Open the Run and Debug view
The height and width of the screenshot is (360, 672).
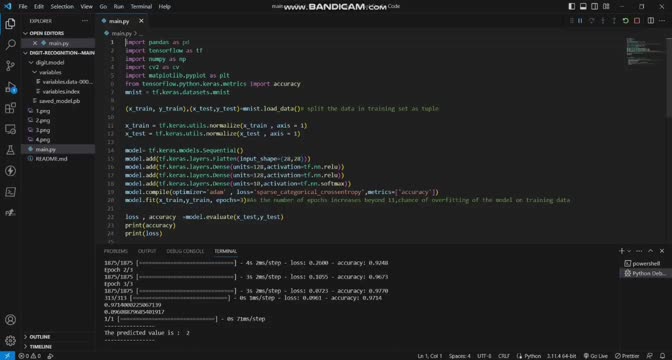click(x=10, y=87)
